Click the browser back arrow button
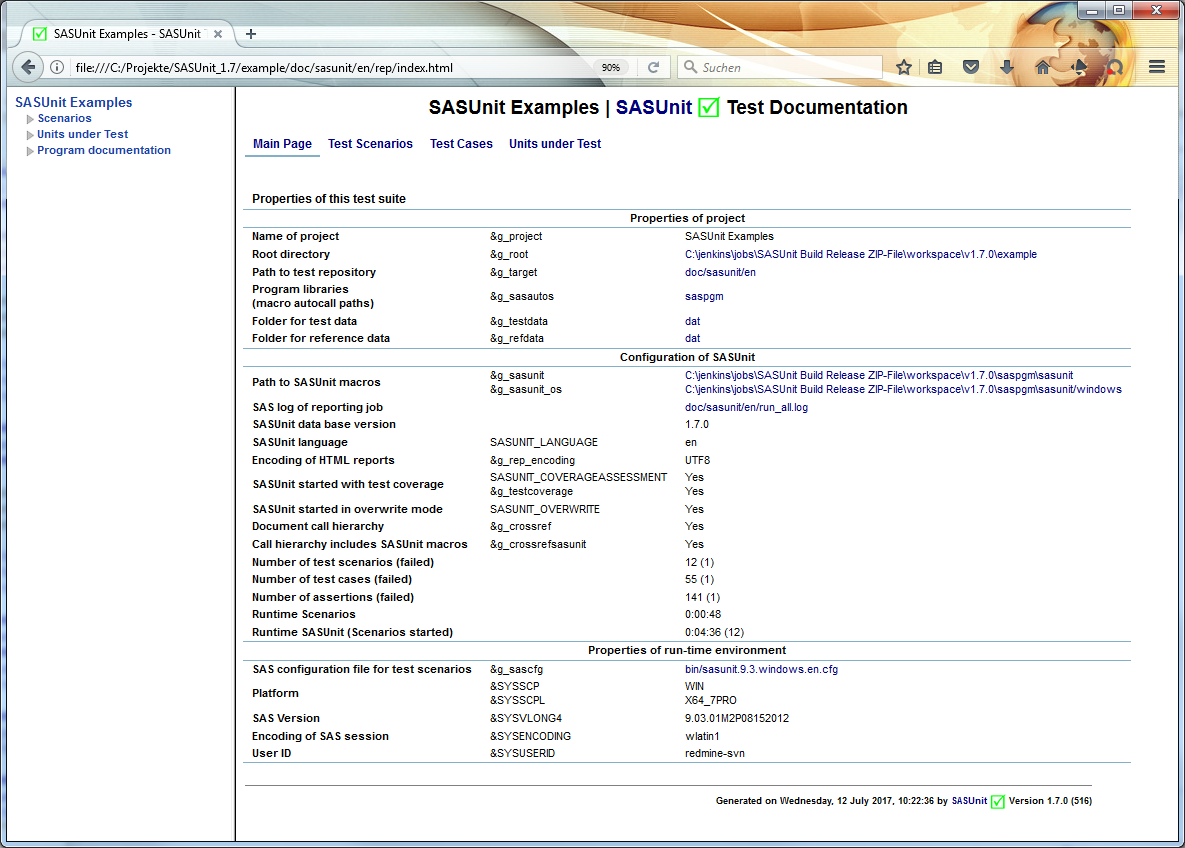 (28, 67)
